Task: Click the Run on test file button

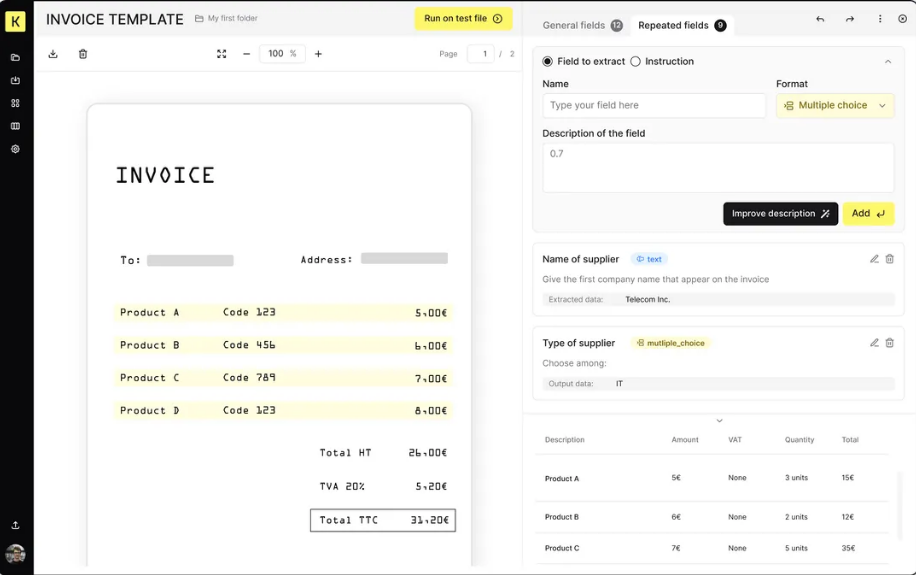Action: click(463, 19)
